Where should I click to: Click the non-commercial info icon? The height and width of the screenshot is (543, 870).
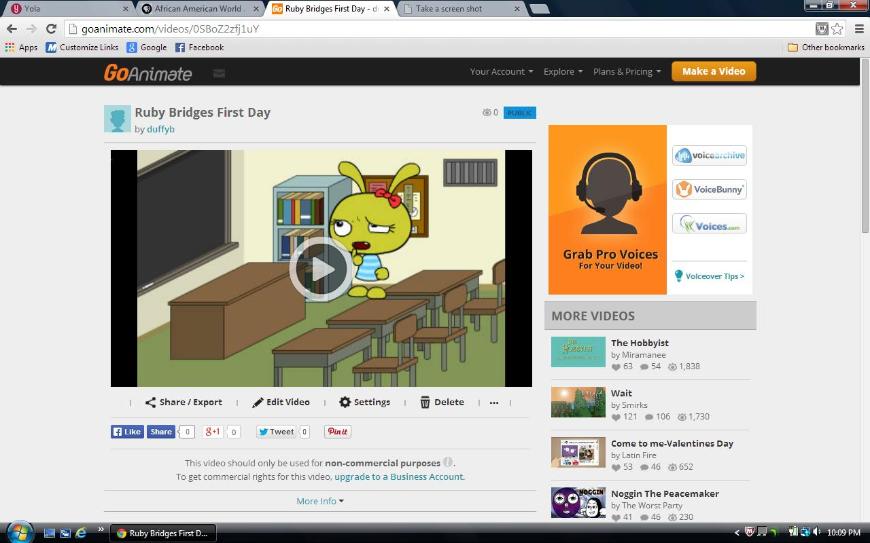pyautogui.click(x=448, y=462)
